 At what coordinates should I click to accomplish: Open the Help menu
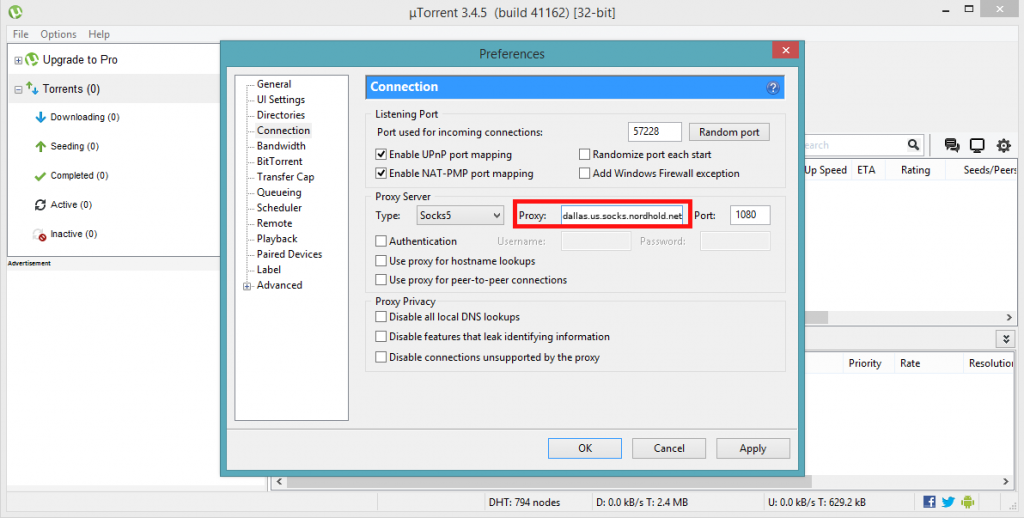click(99, 34)
